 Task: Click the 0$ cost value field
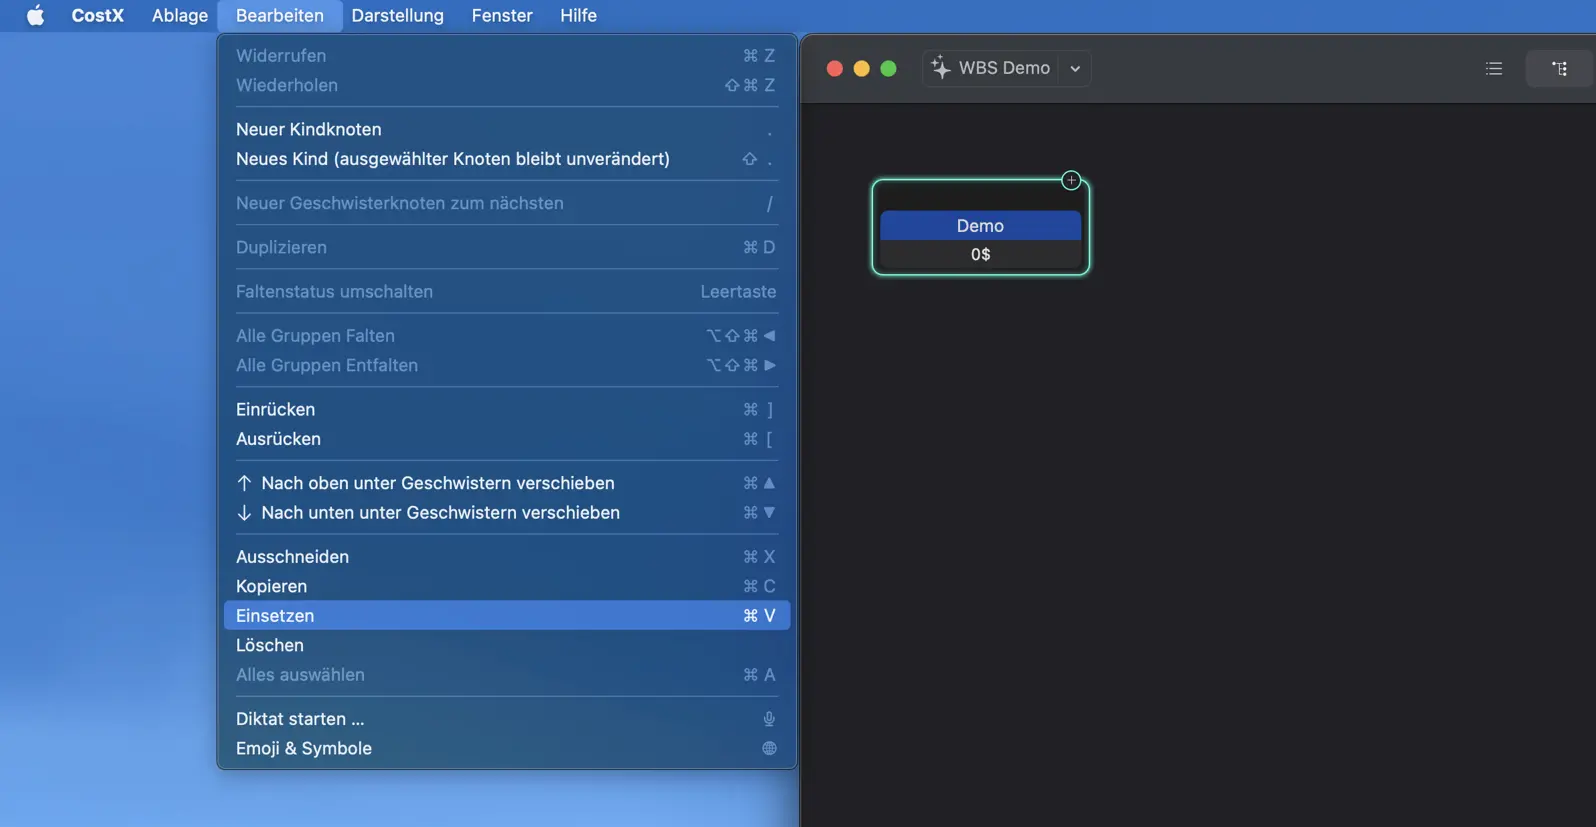(x=980, y=255)
